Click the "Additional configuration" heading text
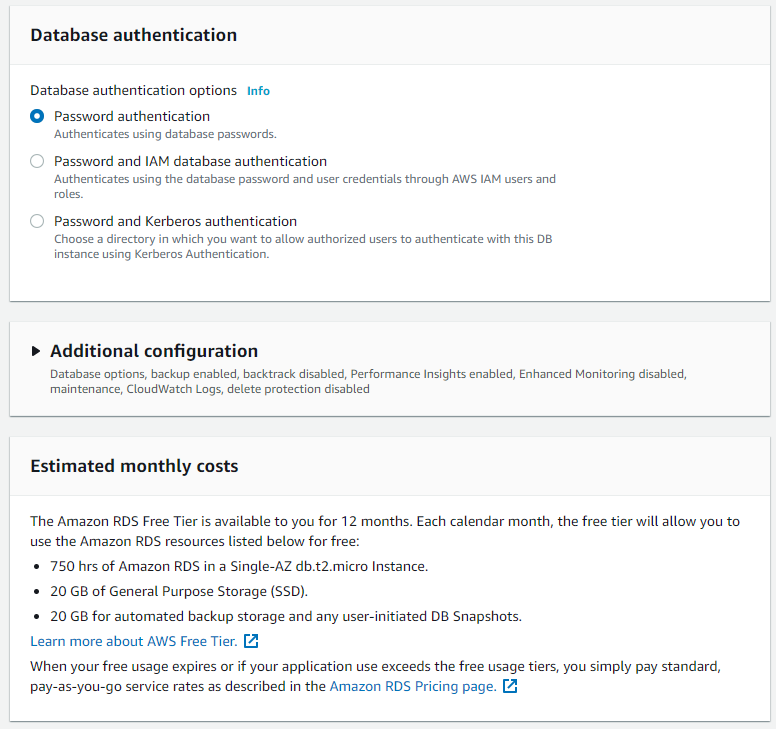This screenshot has height=729, width=776. [154, 351]
